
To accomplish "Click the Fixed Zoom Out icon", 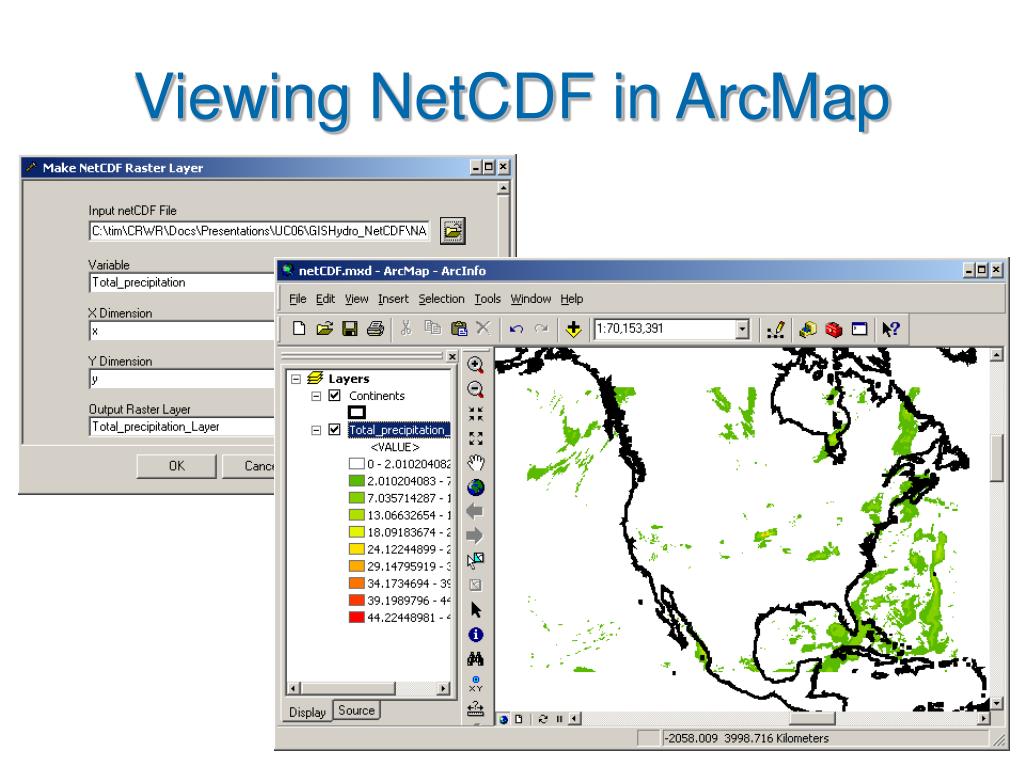I will [475, 438].
